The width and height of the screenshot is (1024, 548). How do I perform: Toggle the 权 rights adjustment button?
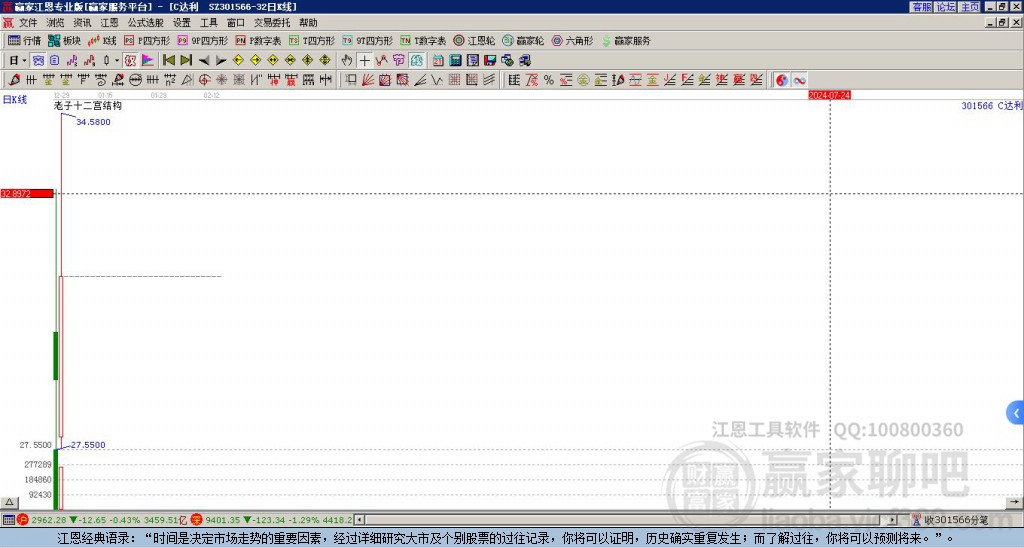click(130, 60)
